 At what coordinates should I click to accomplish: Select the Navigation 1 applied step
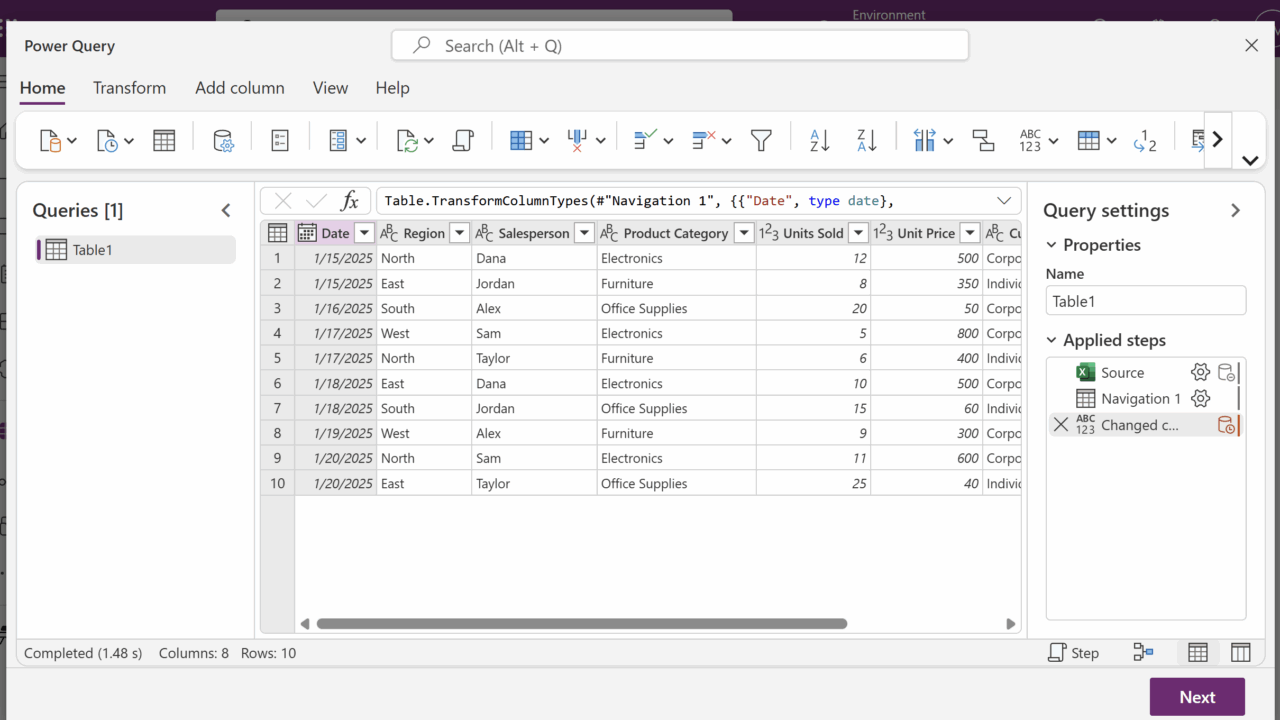(x=1140, y=399)
